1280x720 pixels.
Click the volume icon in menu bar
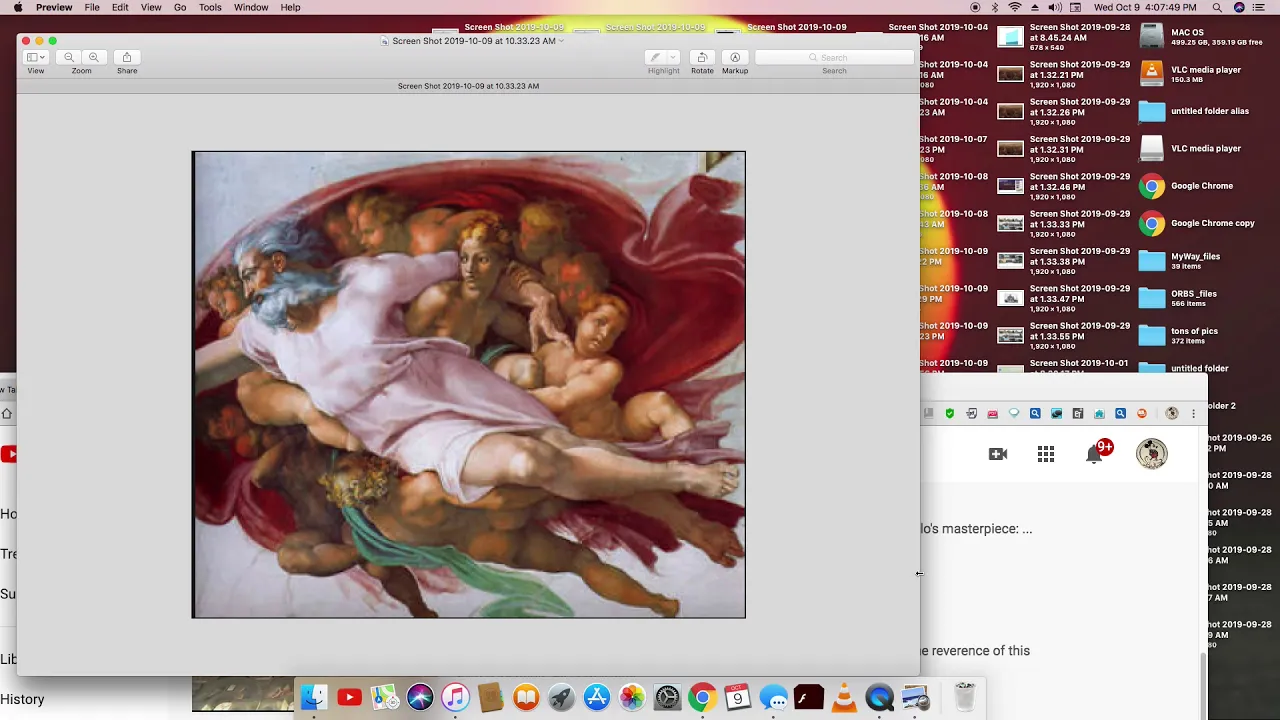coord(1054,7)
